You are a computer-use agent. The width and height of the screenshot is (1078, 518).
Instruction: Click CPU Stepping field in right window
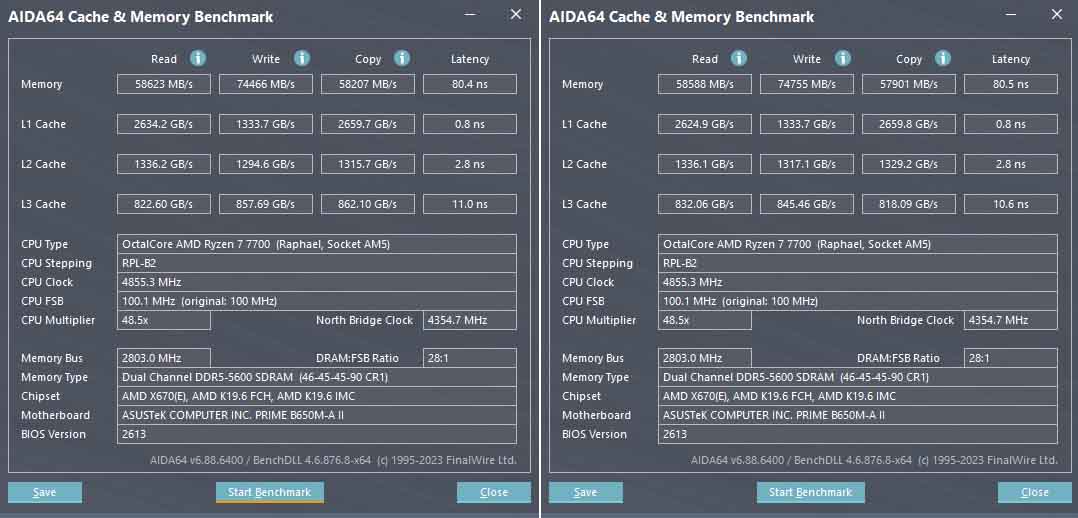click(858, 263)
